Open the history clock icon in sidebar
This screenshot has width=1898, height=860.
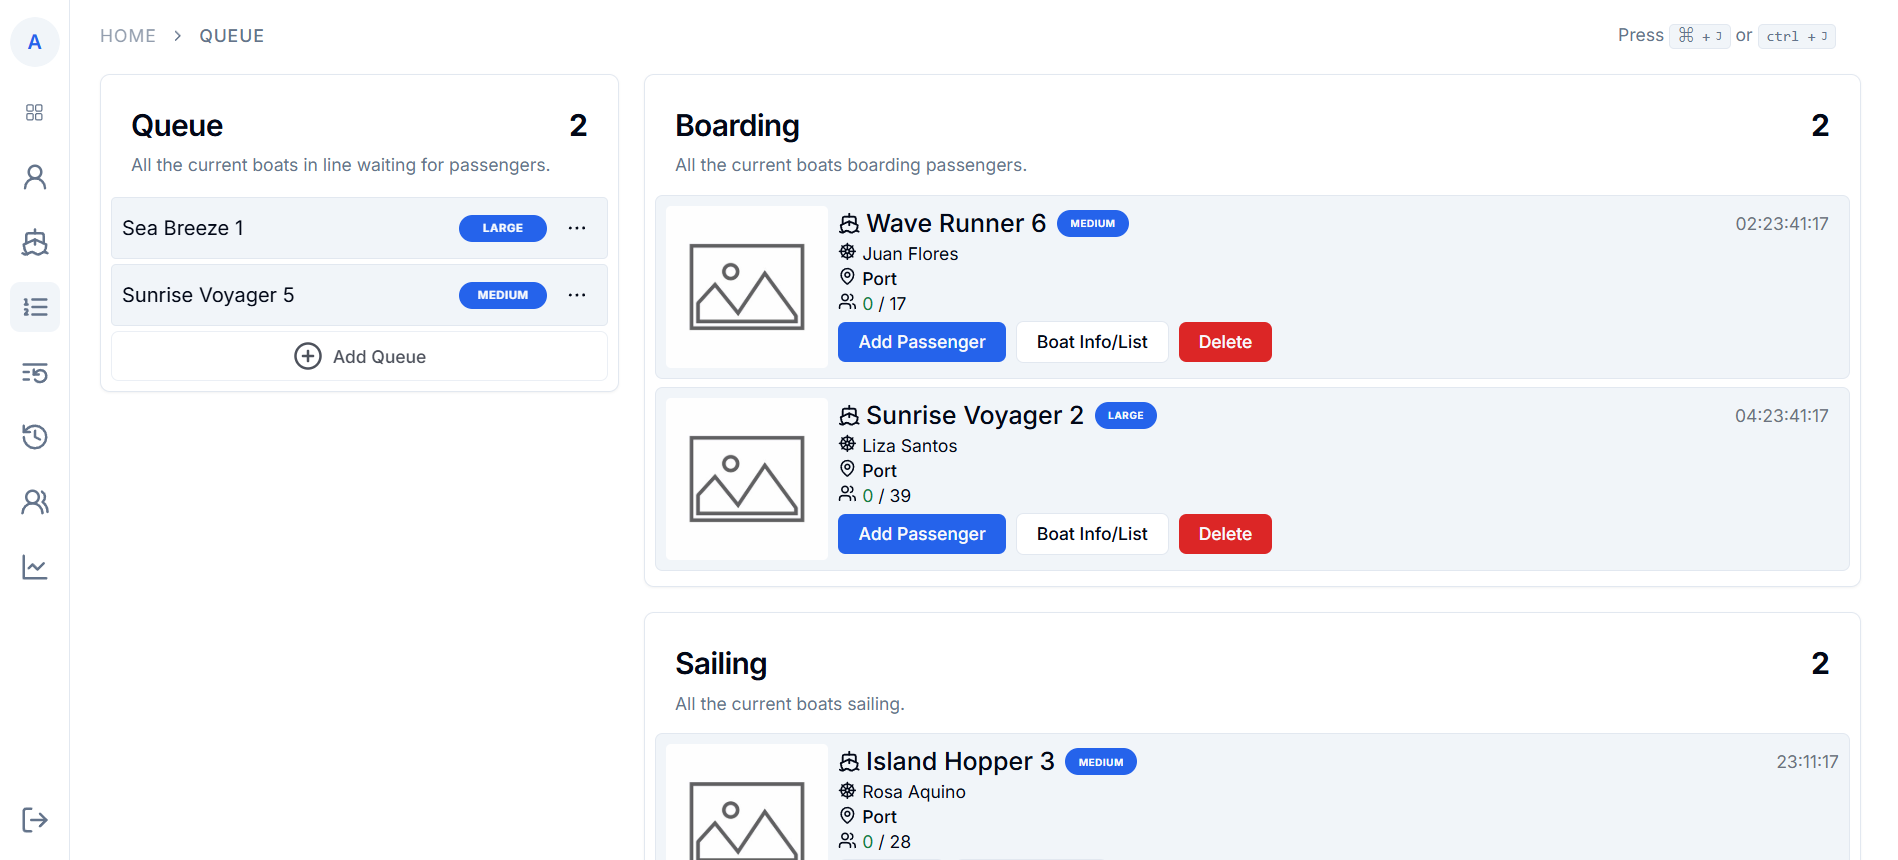point(34,437)
